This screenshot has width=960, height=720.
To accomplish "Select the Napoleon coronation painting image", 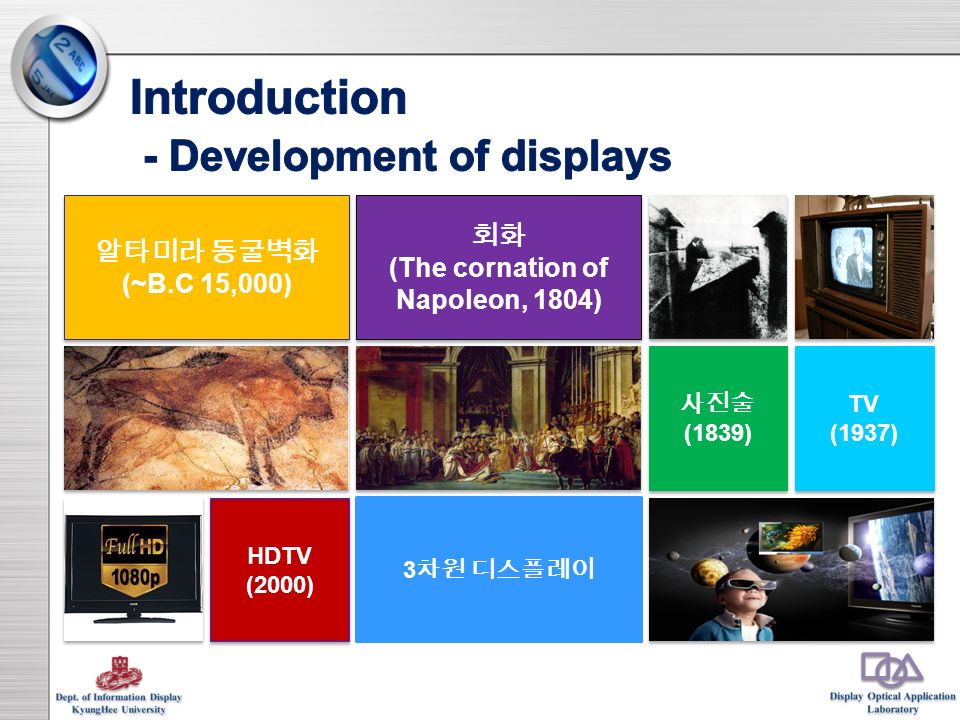I will pyautogui.click(x=498, y=418).
